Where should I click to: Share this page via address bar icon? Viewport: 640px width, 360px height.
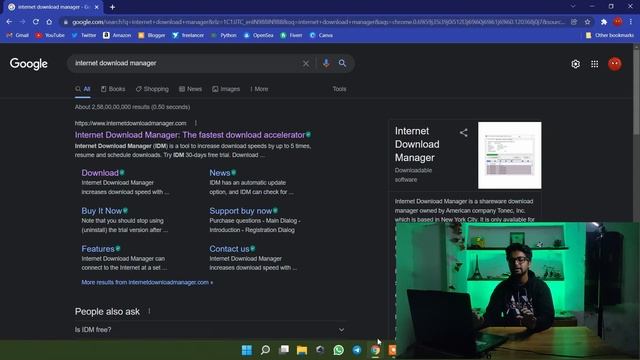(573, 22)
